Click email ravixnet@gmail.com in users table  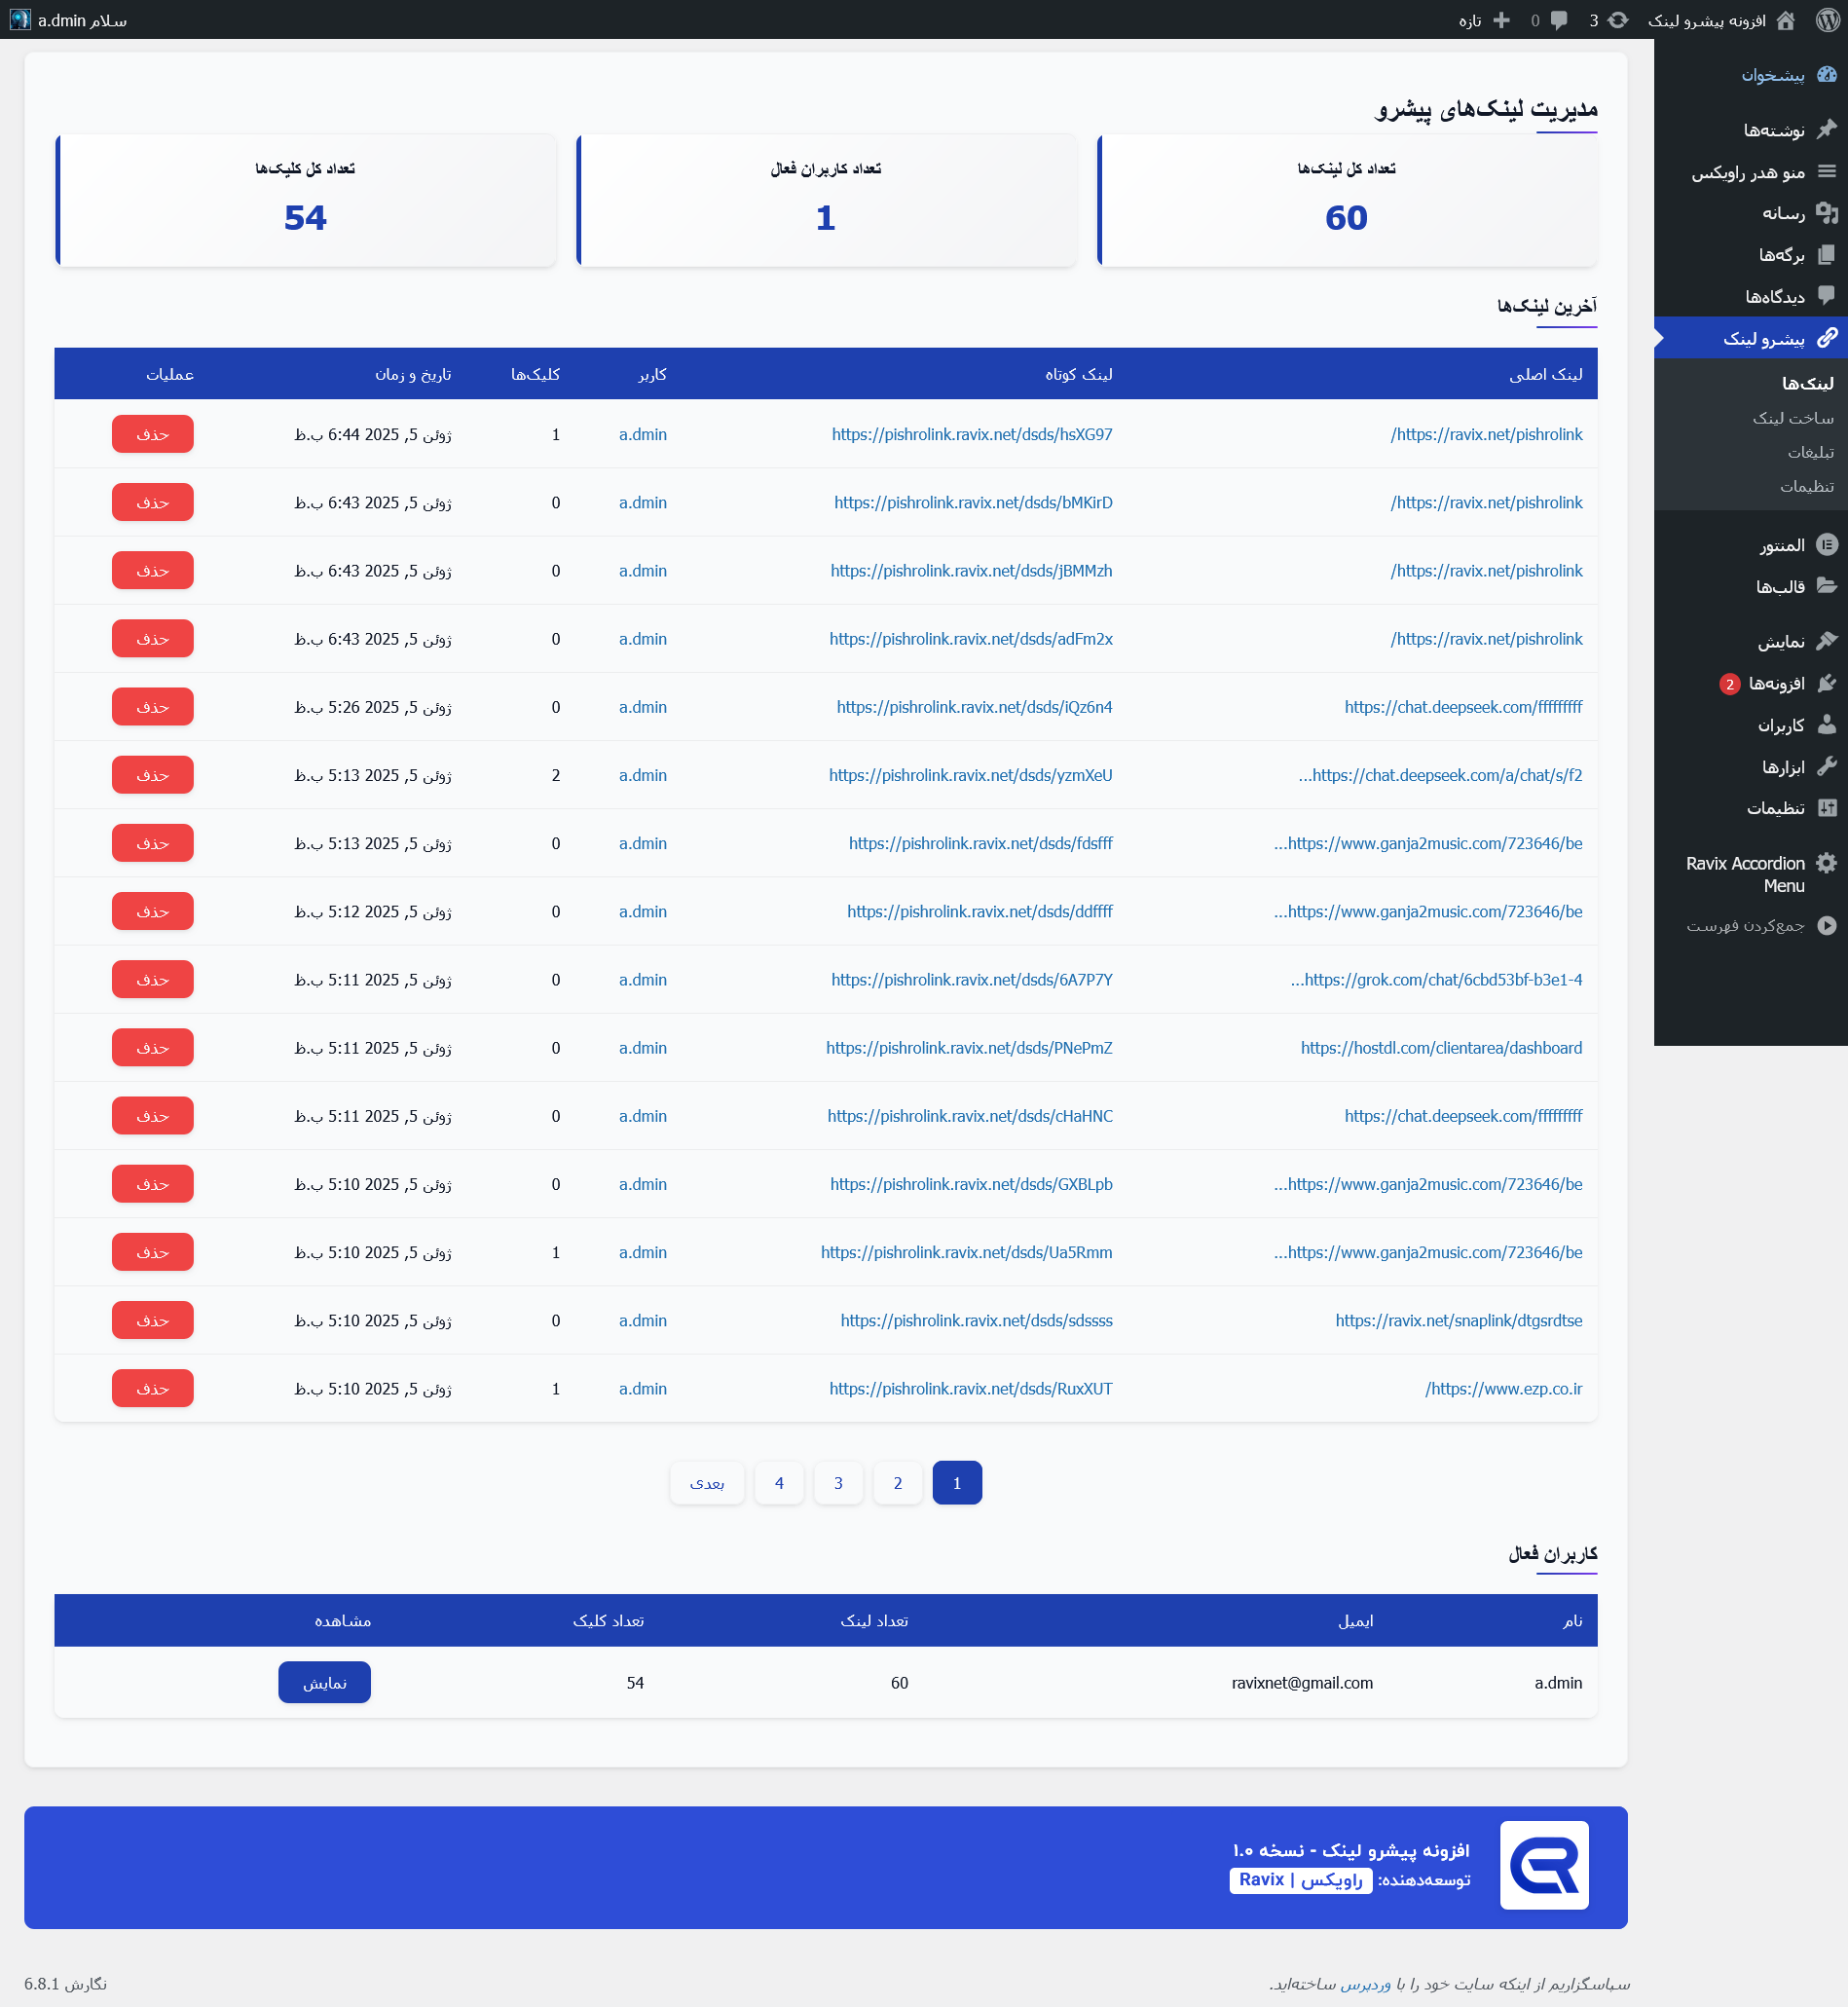point(1302,1683)
